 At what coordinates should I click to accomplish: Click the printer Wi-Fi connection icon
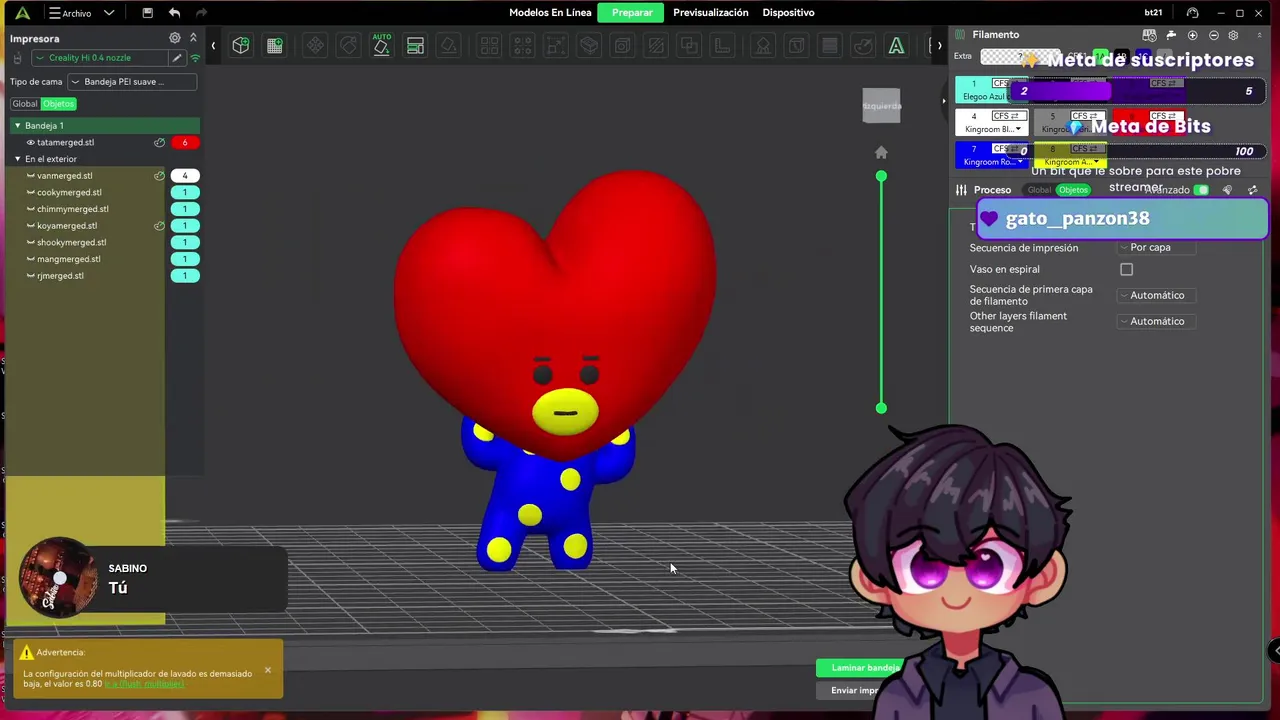point(195,58)
